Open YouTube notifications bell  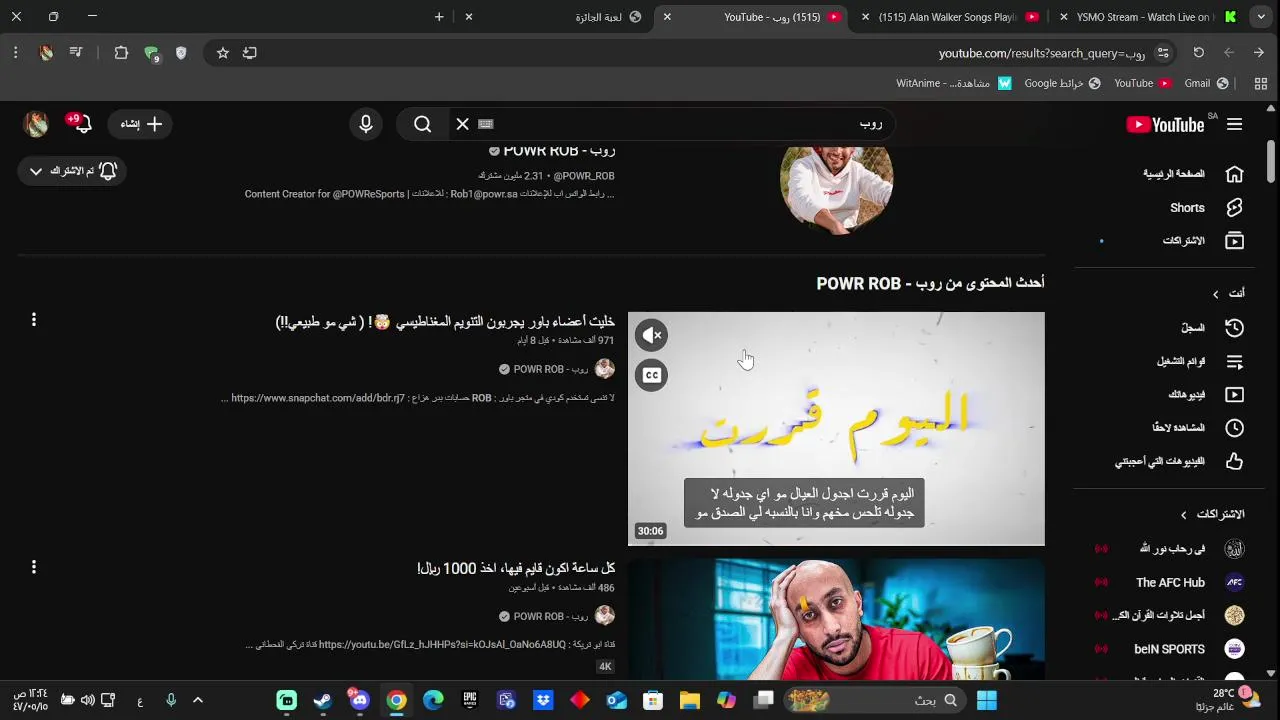(x=82, y=124)
